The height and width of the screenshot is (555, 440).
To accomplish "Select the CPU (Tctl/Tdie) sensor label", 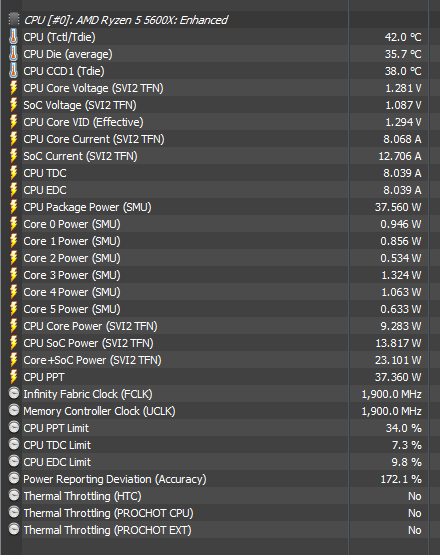I will point(59,37).
